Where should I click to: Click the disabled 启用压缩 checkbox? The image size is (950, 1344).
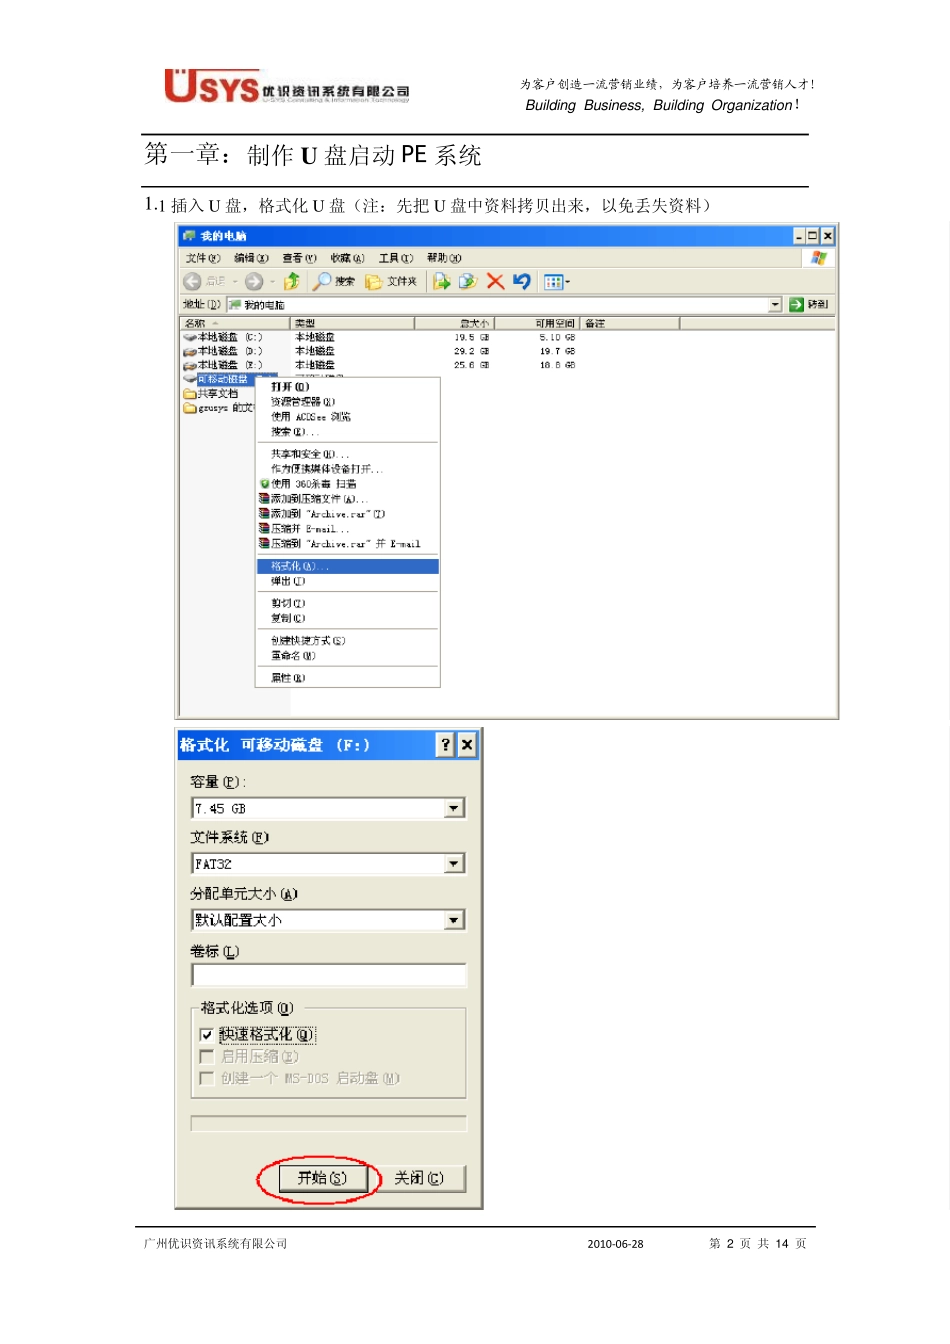click(x=206, y=1057)
